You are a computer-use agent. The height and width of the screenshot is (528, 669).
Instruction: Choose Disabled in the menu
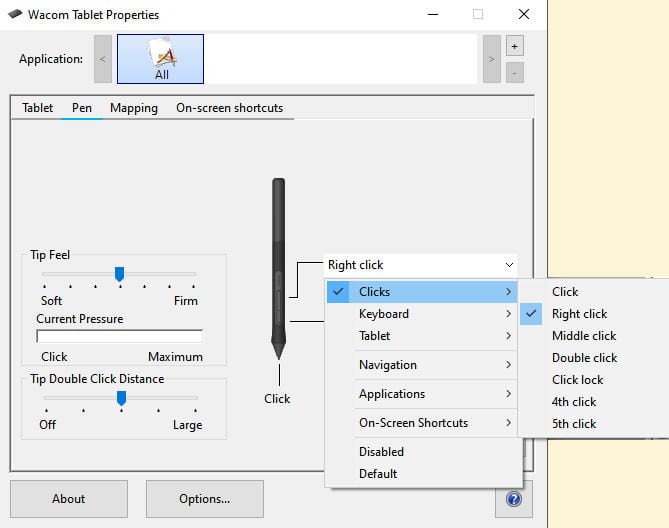click(x=422, y=452)
